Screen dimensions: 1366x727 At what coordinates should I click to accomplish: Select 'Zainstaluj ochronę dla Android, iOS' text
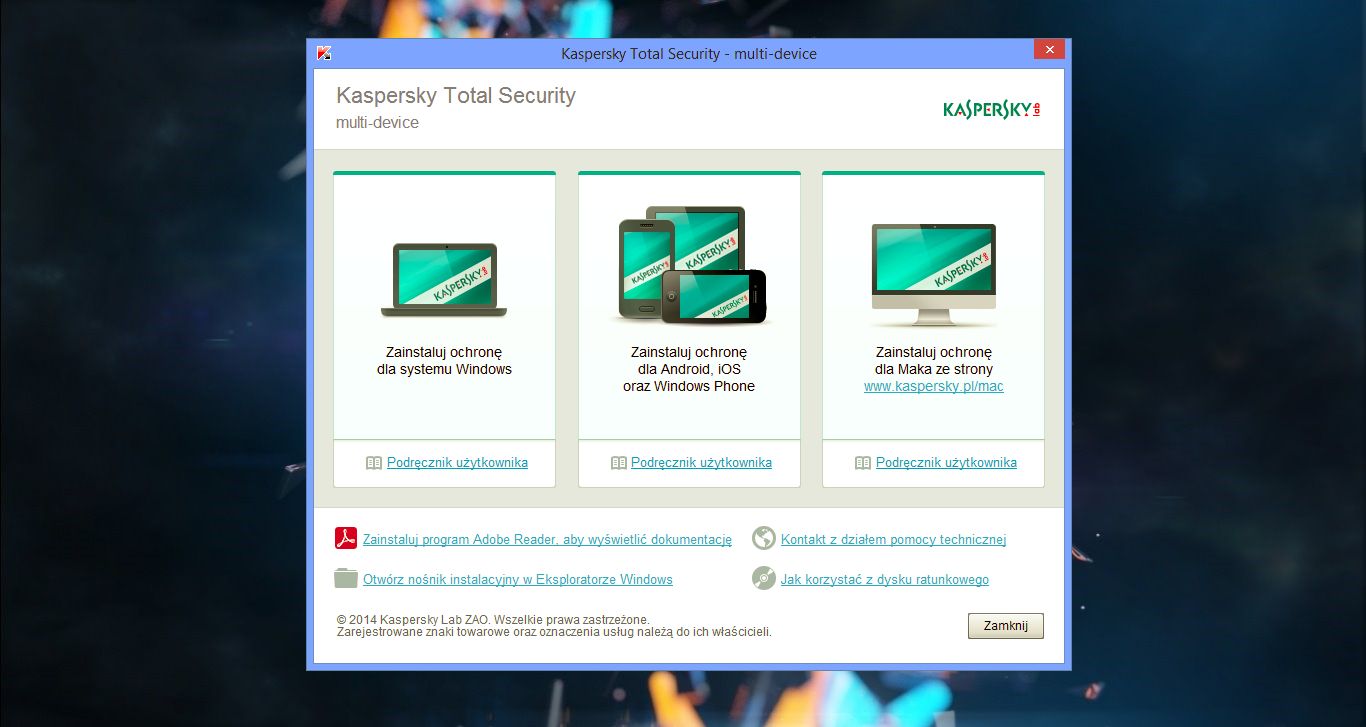(689, 361)
